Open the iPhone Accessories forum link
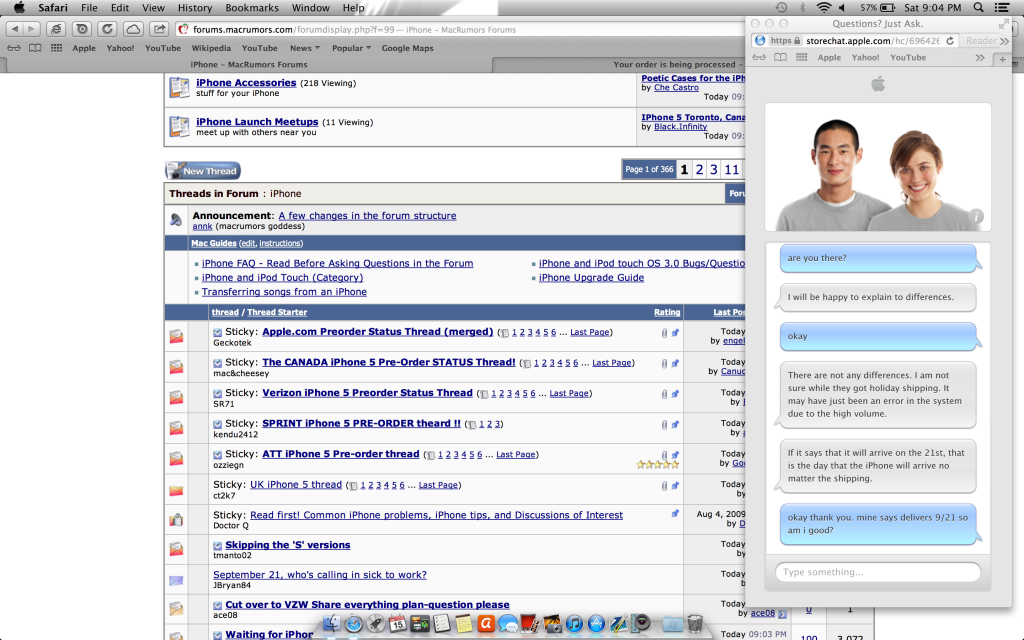1024x640 pixels. tap(246, 83)
